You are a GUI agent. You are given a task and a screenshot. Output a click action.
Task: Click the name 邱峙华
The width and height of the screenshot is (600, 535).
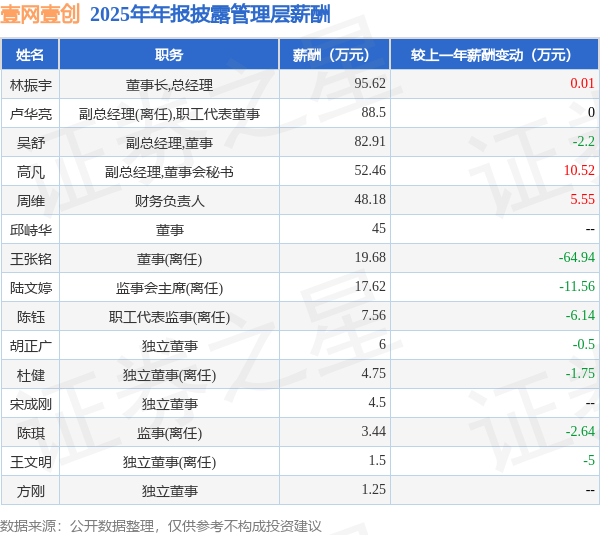(31, 230)
